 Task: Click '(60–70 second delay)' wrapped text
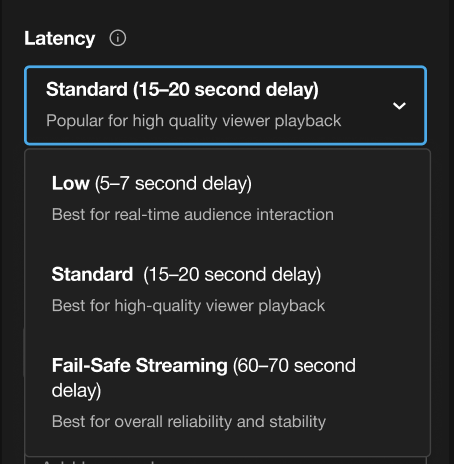[x=204, y=378]
